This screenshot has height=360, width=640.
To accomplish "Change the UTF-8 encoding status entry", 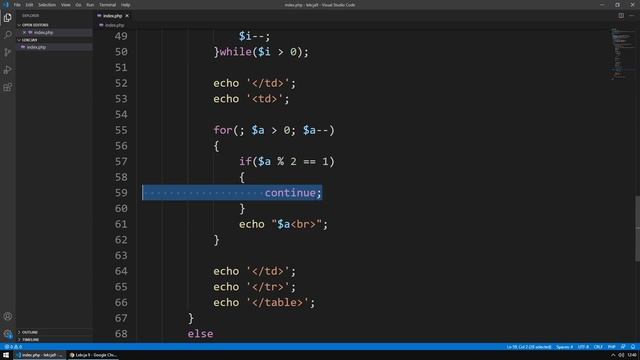I will (x=583, y=347).
